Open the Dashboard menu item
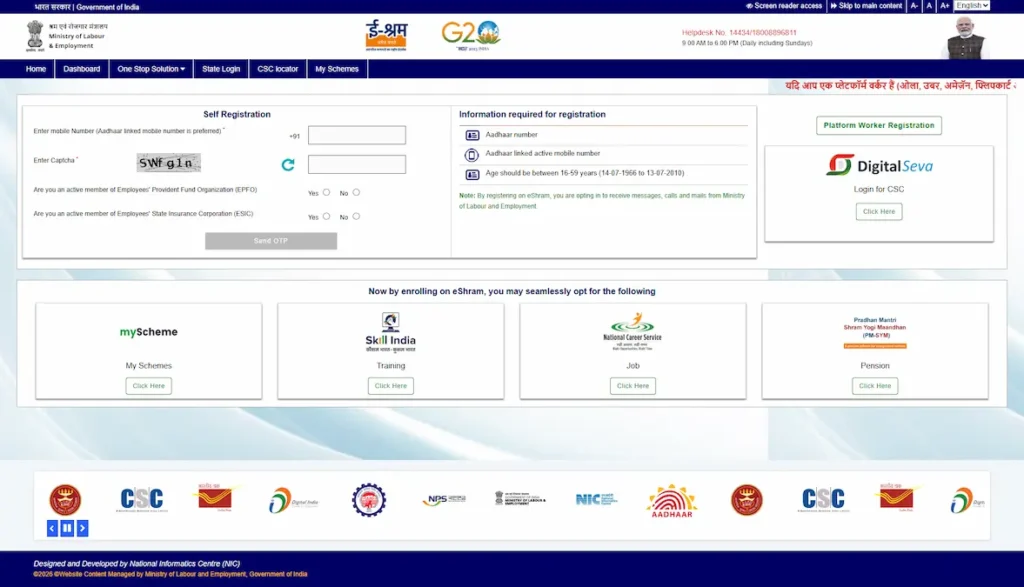This screenshot has width=1024, height=587. pyautogui.click(x=82, y=69)
